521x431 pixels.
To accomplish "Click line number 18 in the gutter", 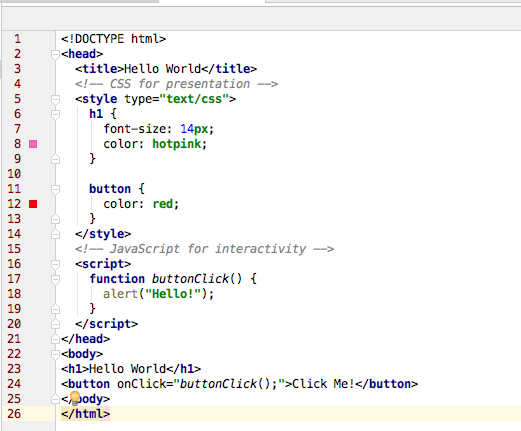I will (x=14, y=294).
